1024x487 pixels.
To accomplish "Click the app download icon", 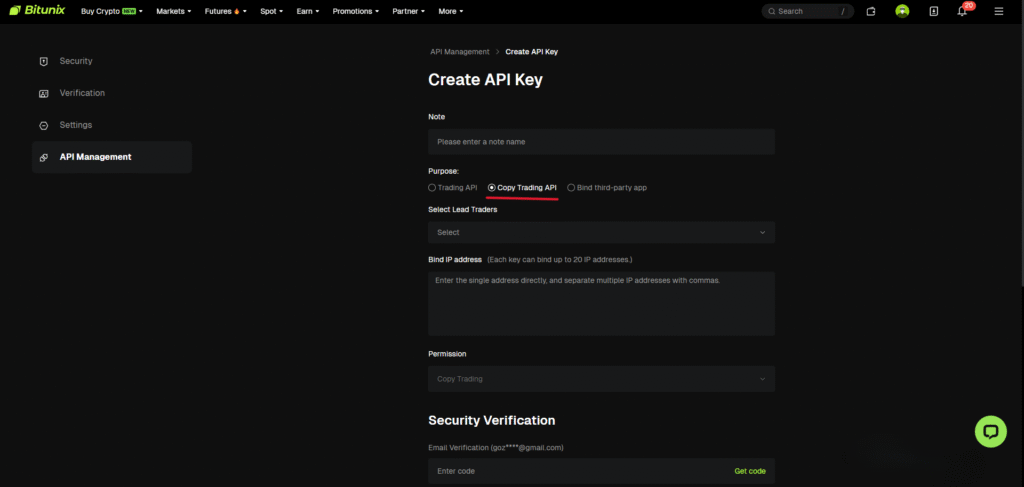I will click(933, 11).
